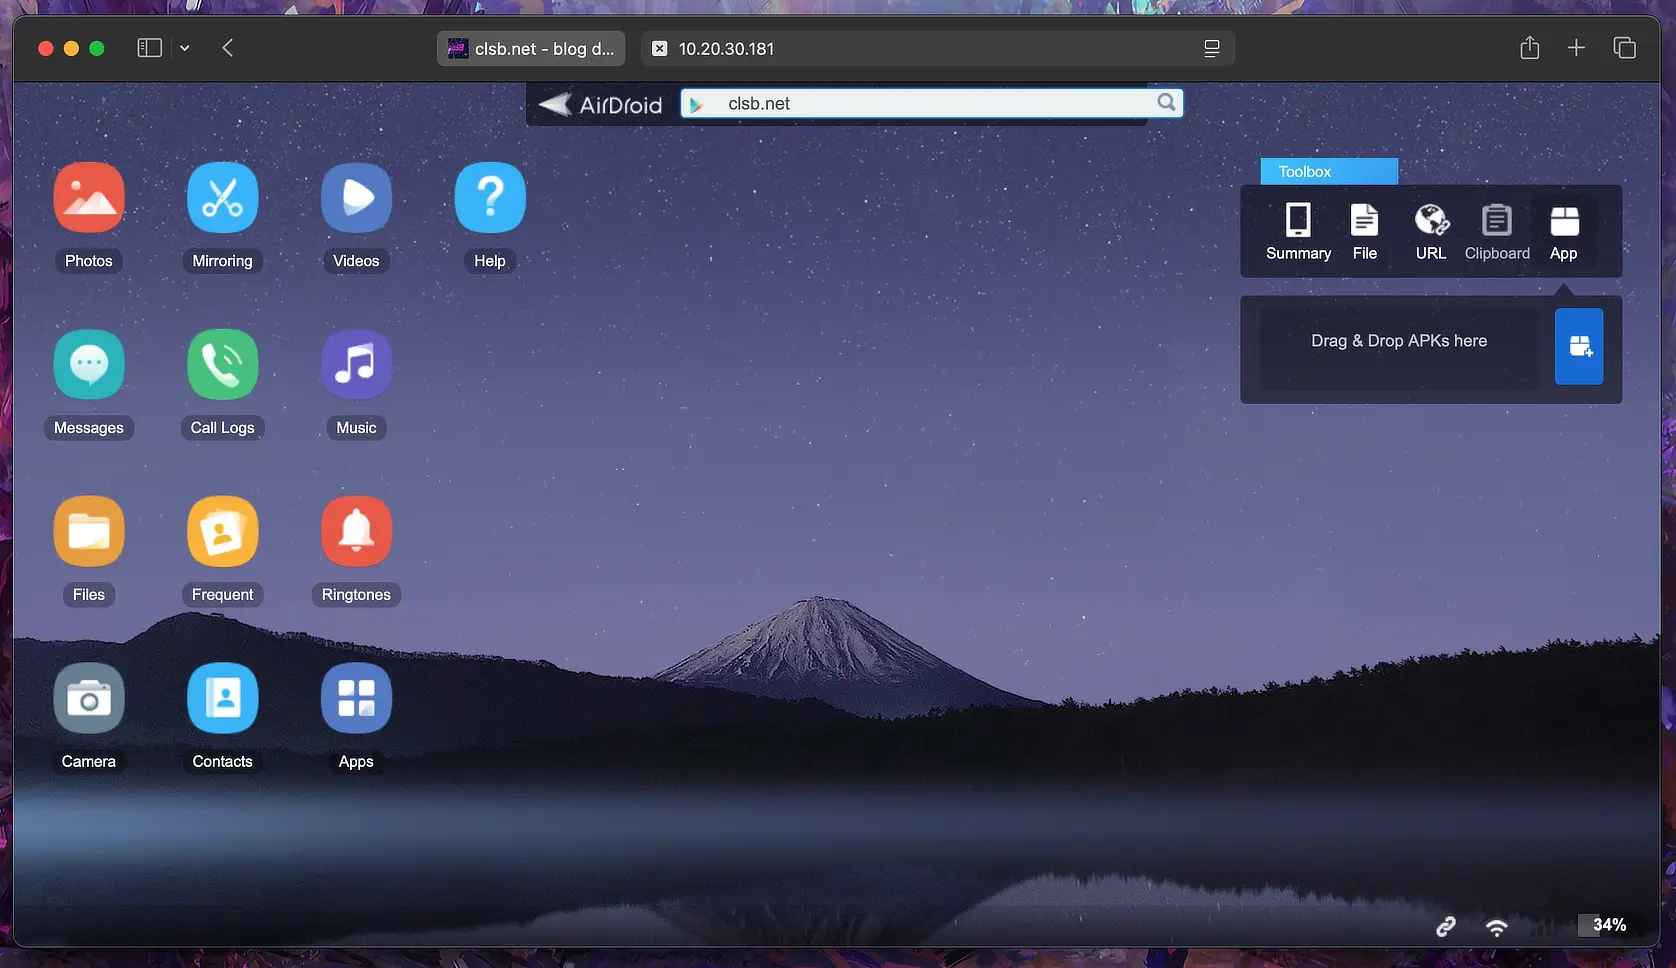Click the Call Logs label text
The image size is (1676, 968).
tap(222, 428)
